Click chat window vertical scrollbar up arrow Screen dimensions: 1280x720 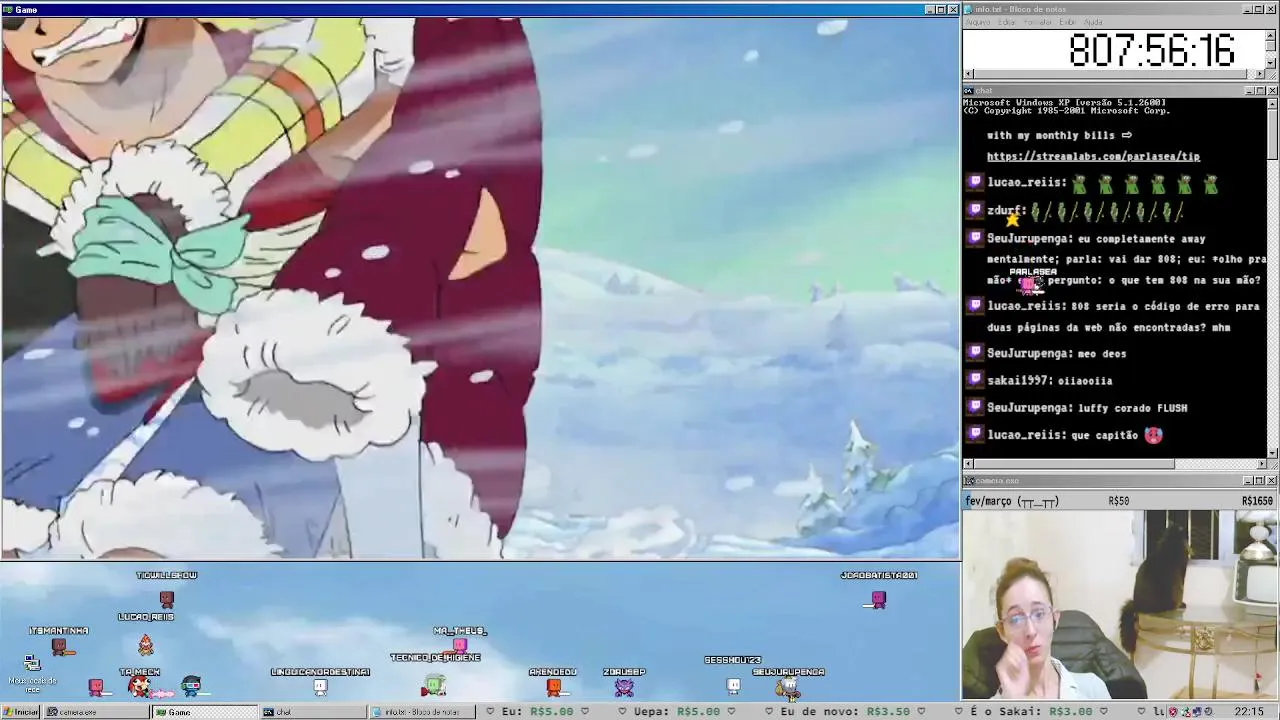pos(1272,103)
